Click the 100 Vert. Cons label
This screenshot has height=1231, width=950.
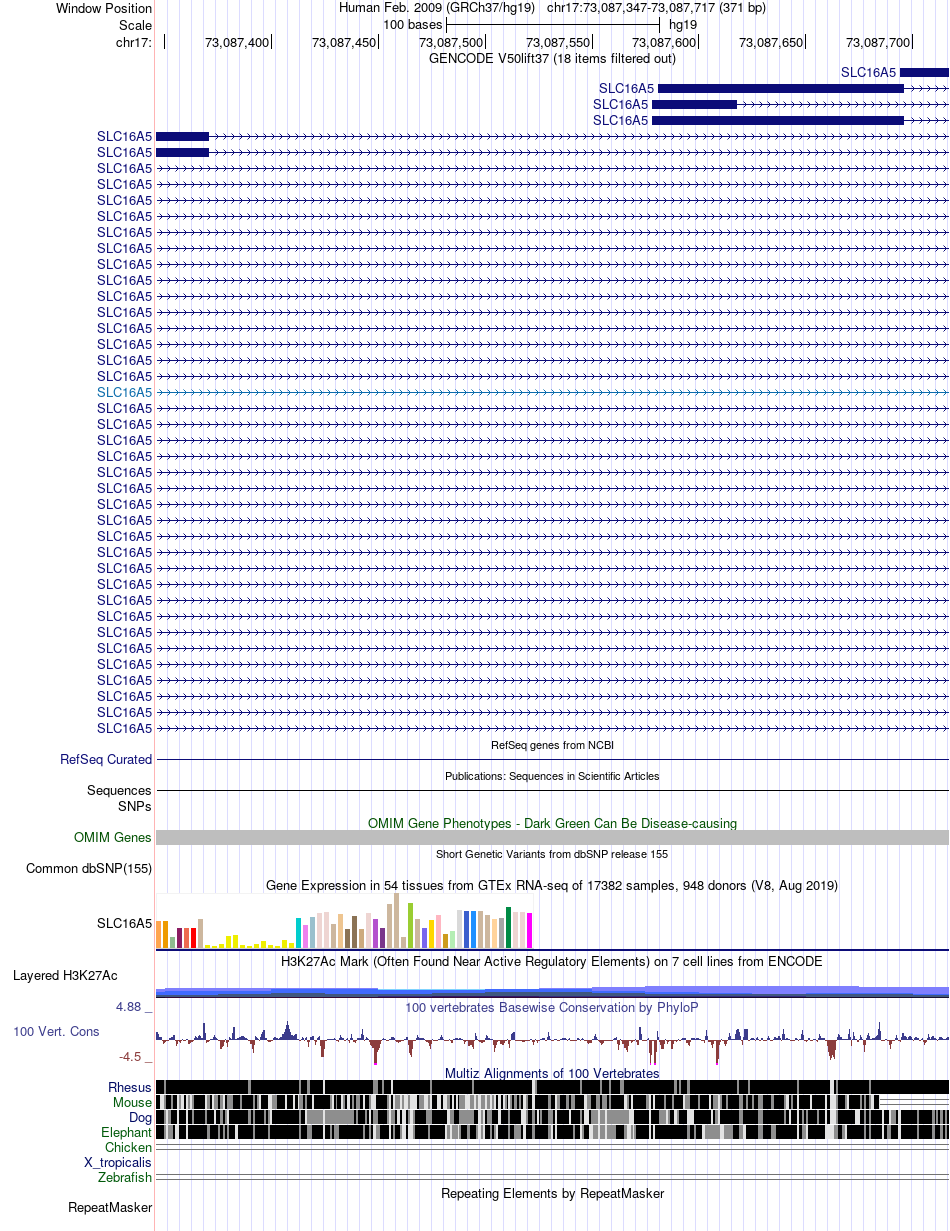point(56,1031)
